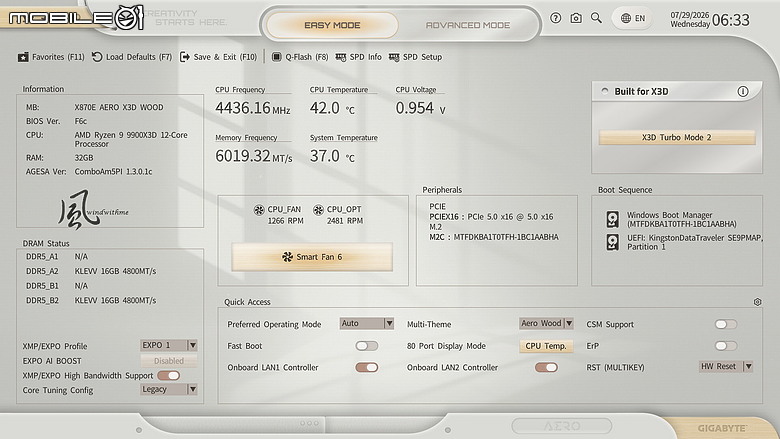Click the Save & Exit door icon
This screenshot has height=439, width=780.
(185, 57)
